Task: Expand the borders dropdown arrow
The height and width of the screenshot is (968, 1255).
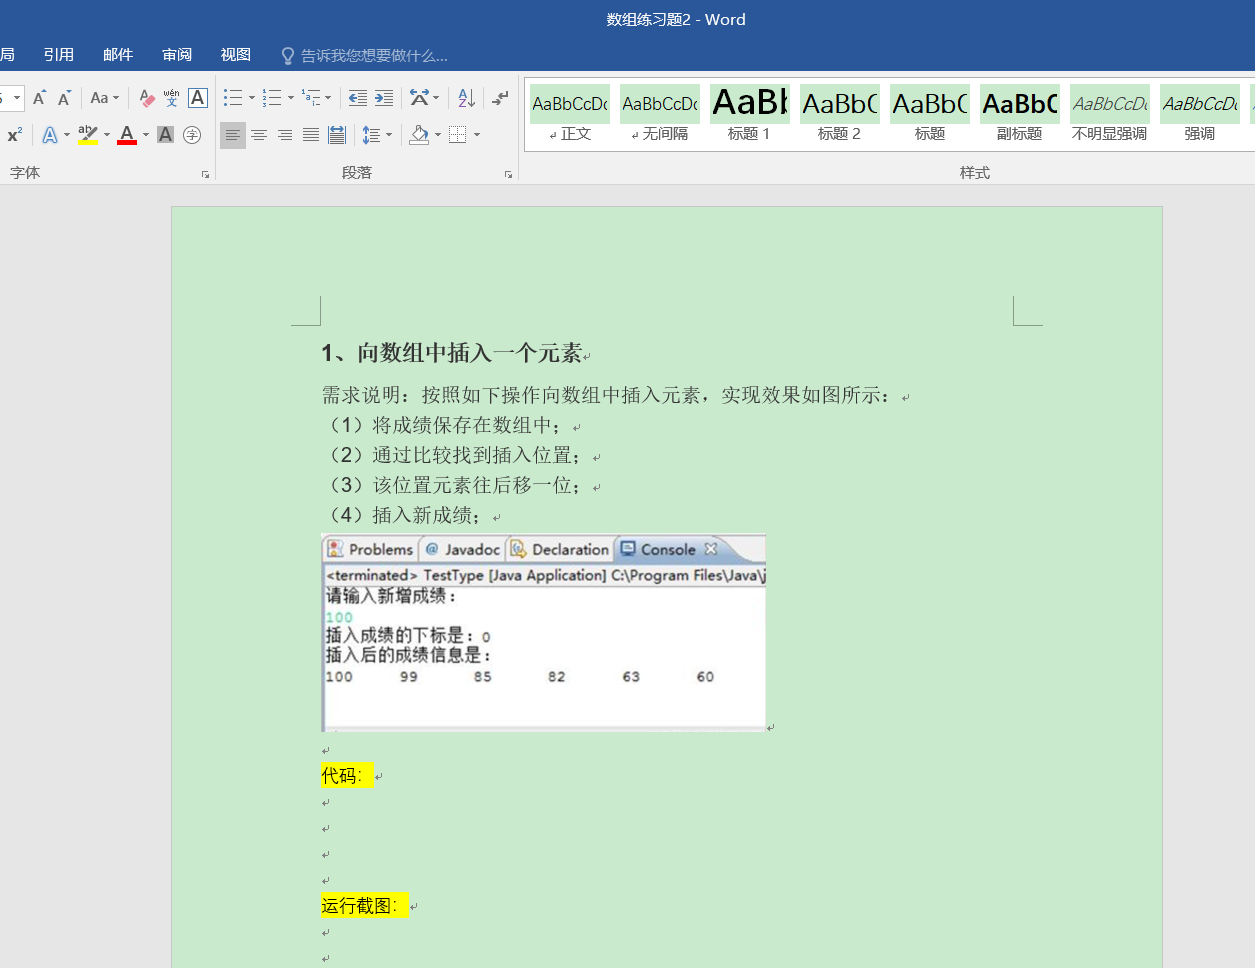Action: click(477, 135)
